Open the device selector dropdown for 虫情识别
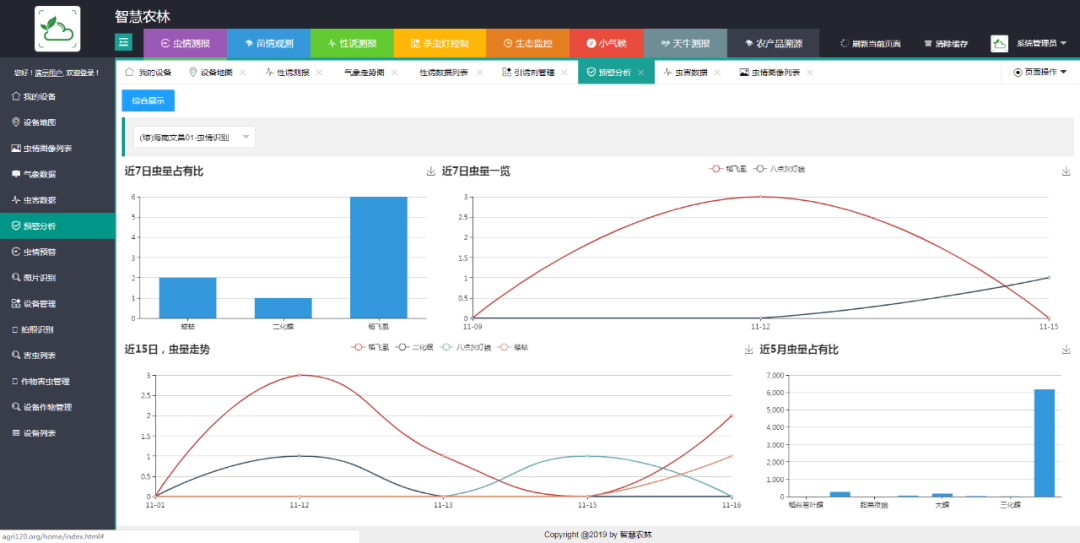This screenshot has width=1080, height=543. point(194,137)
